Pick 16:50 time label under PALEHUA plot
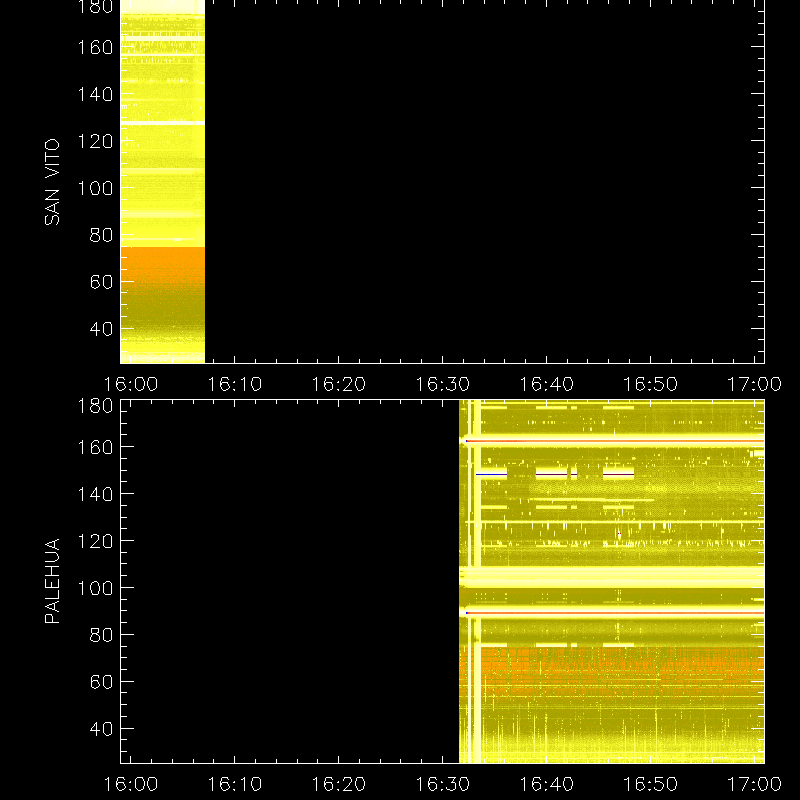Screen dimensions: 800x800 [651, 784]
